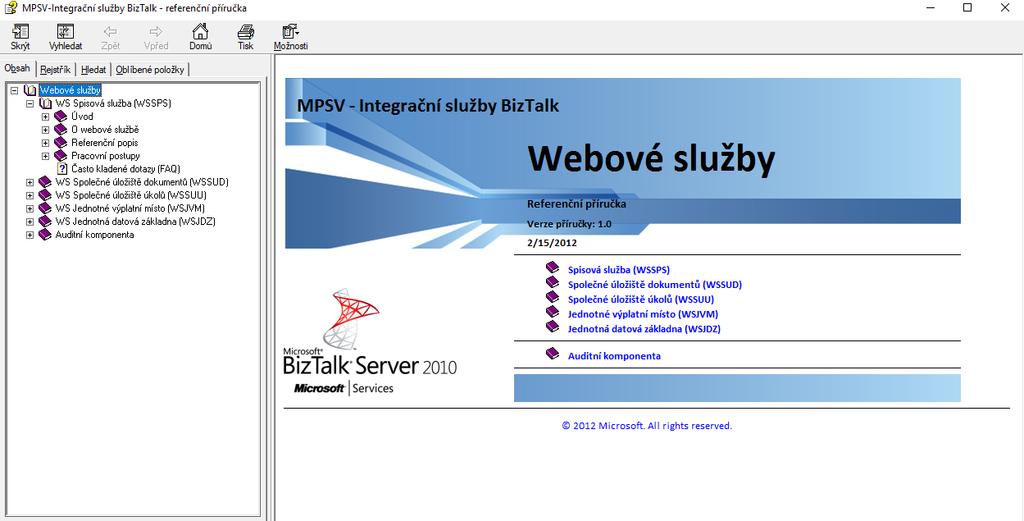Collapse the WS Spisová služba (WSSPS) node
Screen dimensions: 1024x521
(x=29, y=104)
